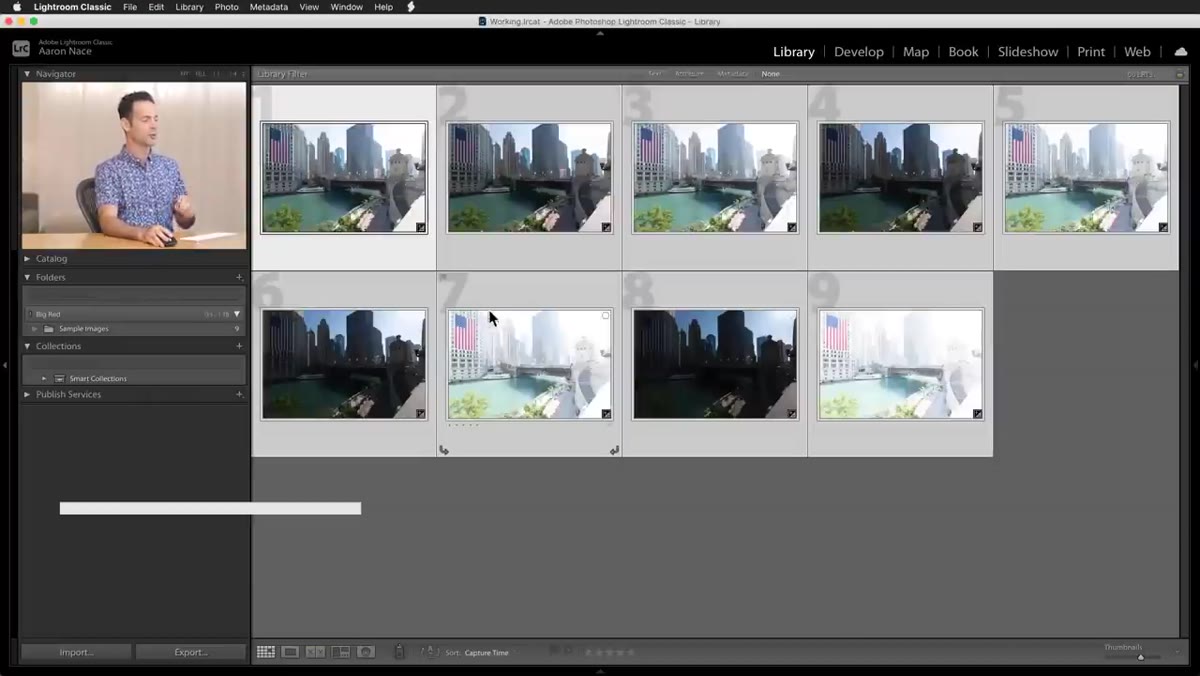The height and width of the screenshot is (676, 1200).
Task: Switch to the Develop module
Action: tap(859, 52)
